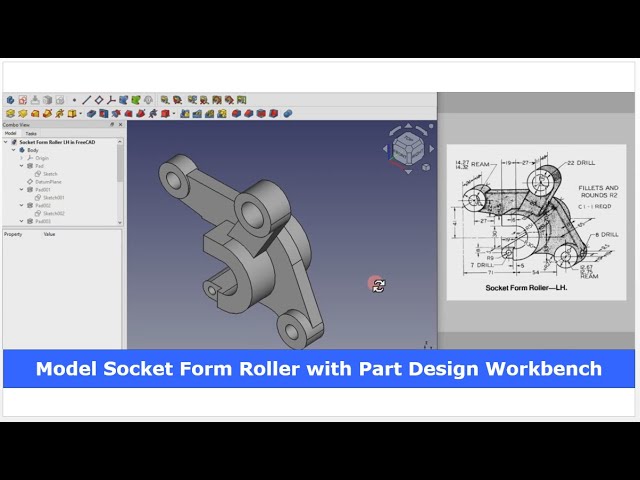The height and width of the screenshot is (480, 640).
Task: Expand the Origin tree node
Action: (x=22, y=158)
